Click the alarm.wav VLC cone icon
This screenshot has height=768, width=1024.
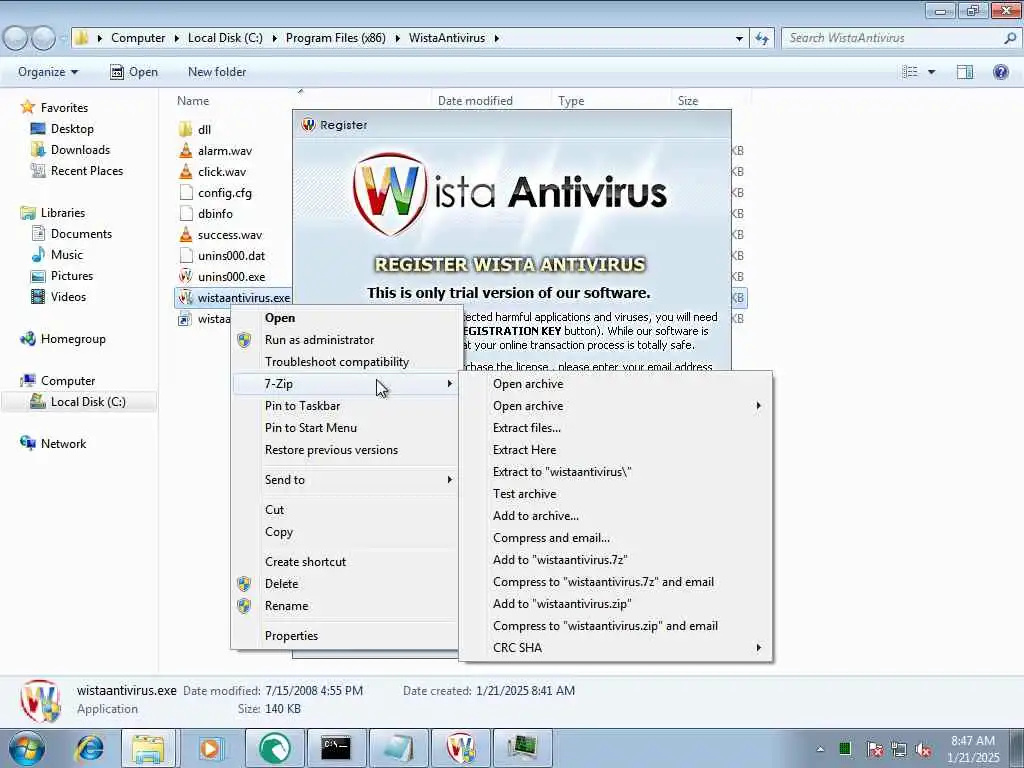[x=185, y=150]
